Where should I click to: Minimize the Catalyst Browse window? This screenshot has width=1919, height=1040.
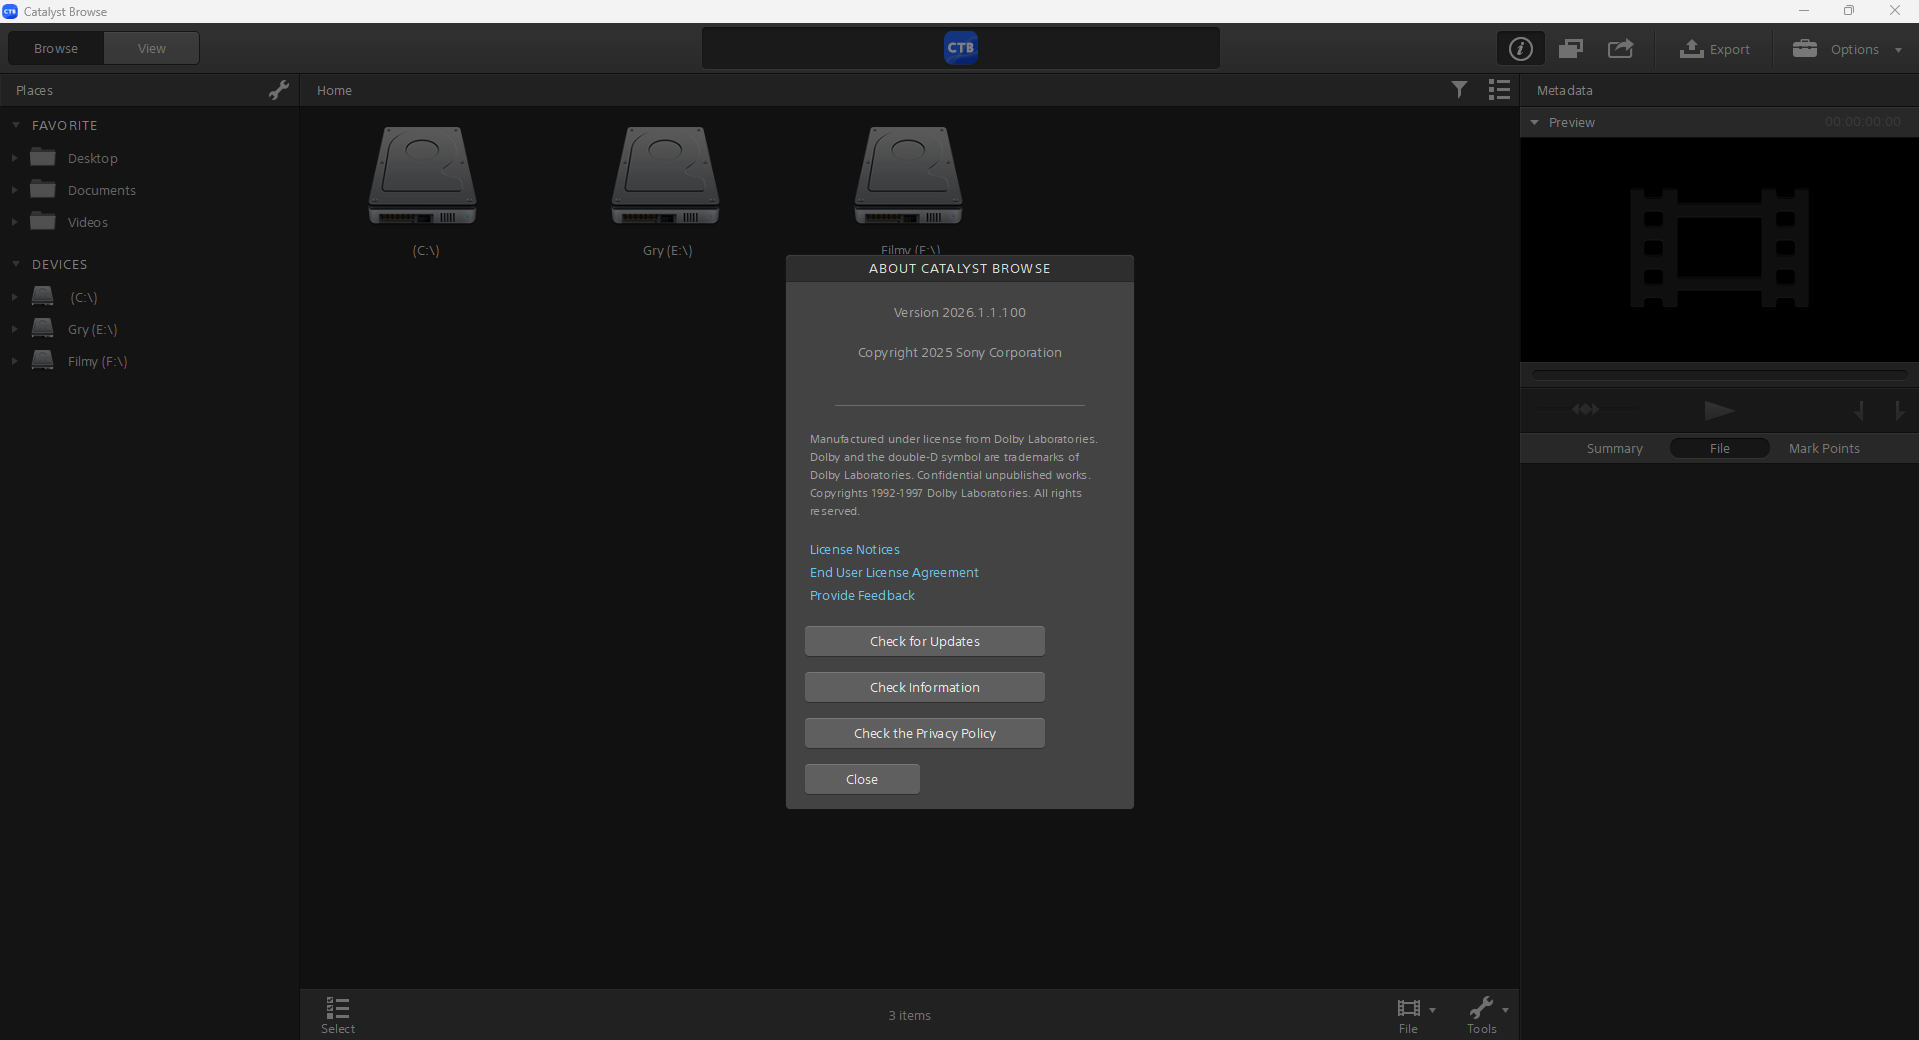(1804, 11)
